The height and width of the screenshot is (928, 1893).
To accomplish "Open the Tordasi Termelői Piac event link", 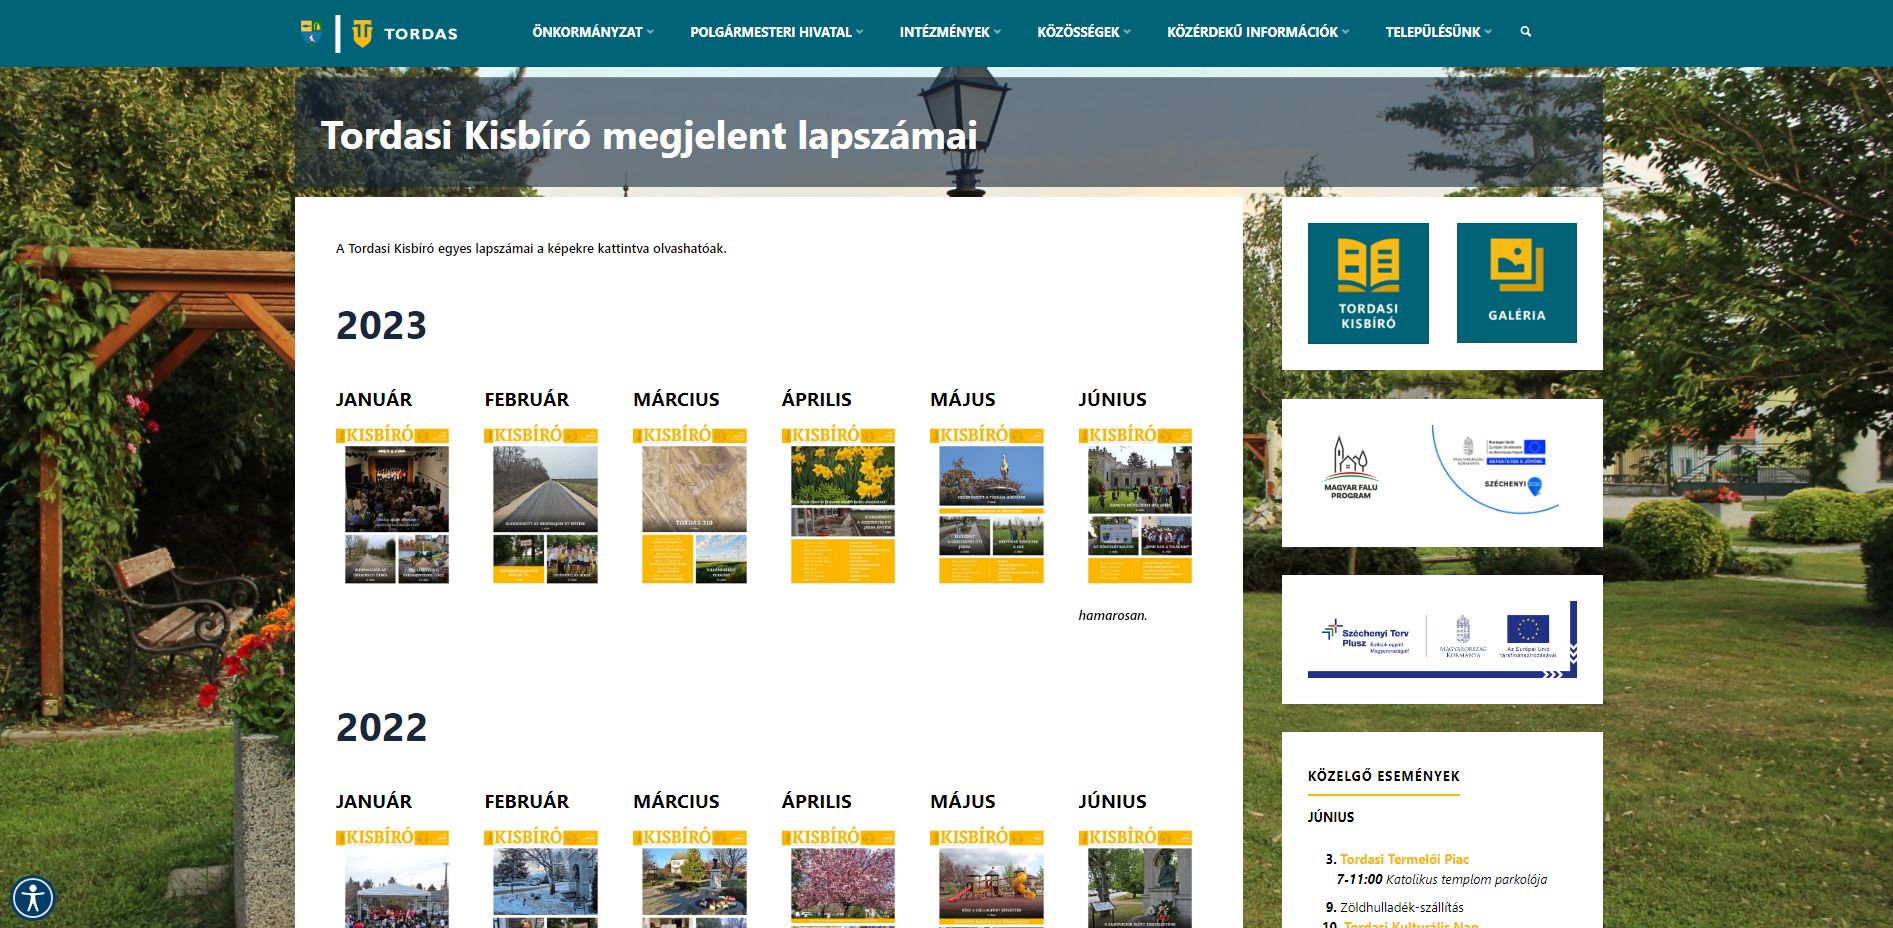I will [1404, 859].
